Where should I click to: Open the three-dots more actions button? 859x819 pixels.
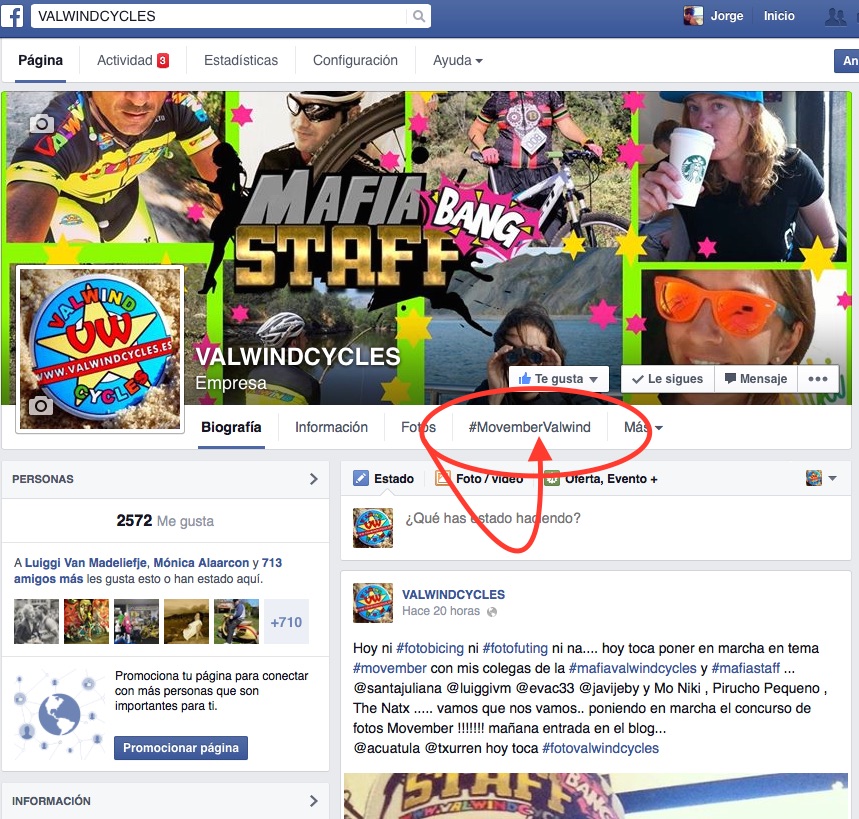(817, 379)
